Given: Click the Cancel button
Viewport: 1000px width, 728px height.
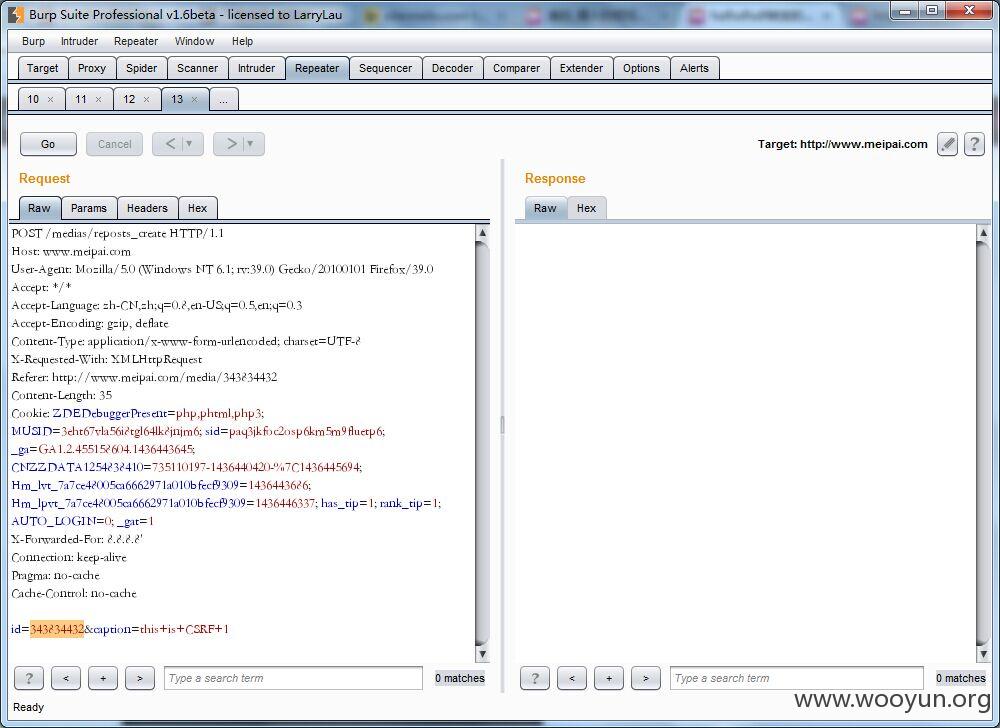Looking at the screenshot, I should (x=115, y=144).
